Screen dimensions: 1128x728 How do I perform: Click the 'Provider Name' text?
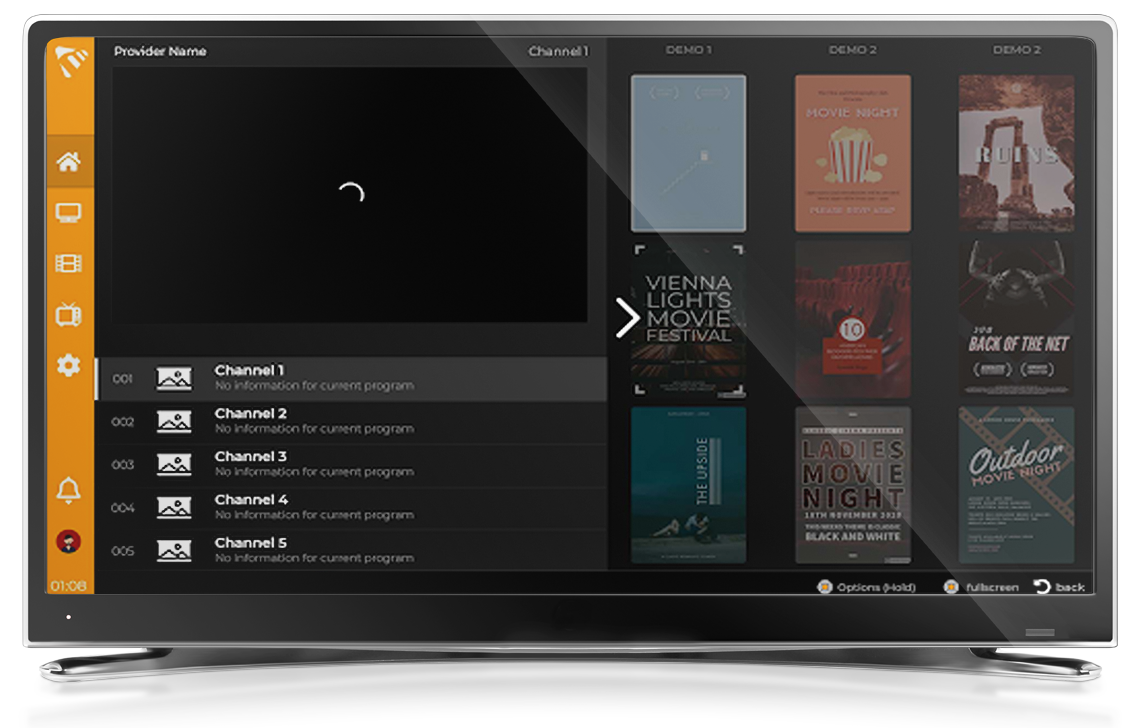[160, 51]
